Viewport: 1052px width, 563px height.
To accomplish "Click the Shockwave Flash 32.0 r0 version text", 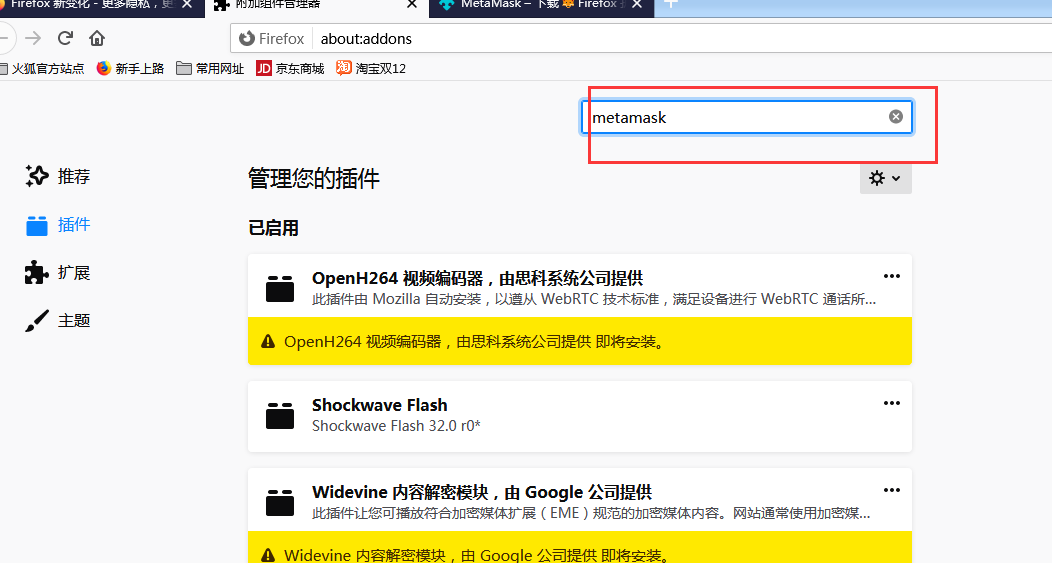I will coord(396,426).
